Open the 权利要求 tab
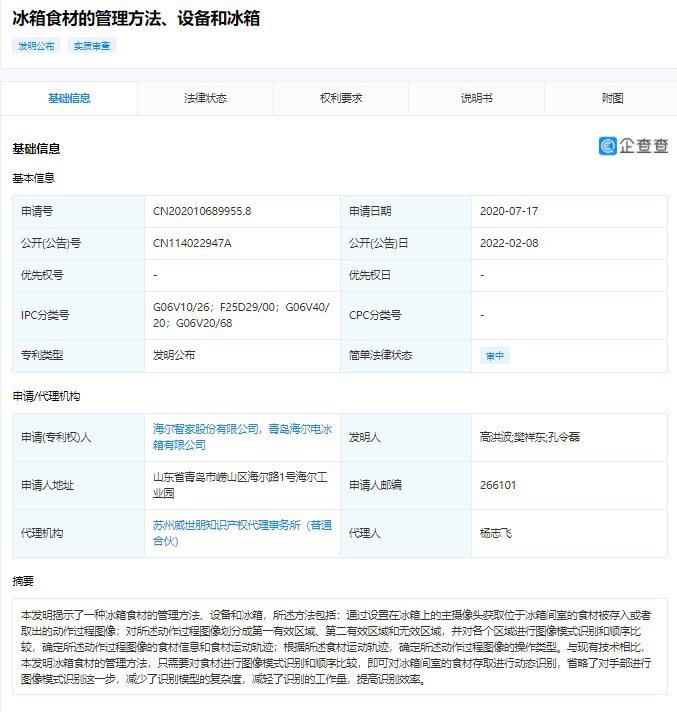Screen dimensions: 677x712 coord(341,98)
